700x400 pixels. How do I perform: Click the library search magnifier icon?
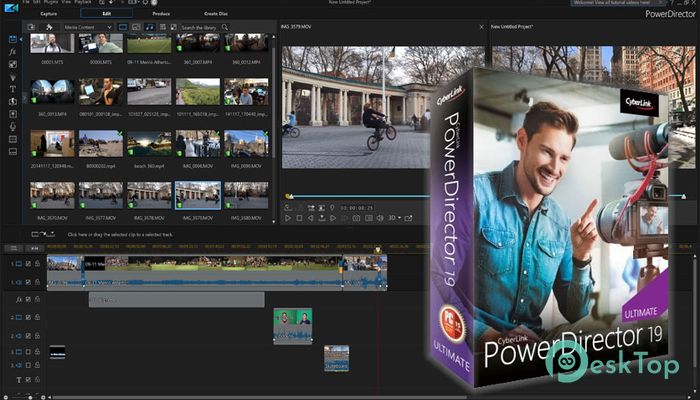point(225,27)
